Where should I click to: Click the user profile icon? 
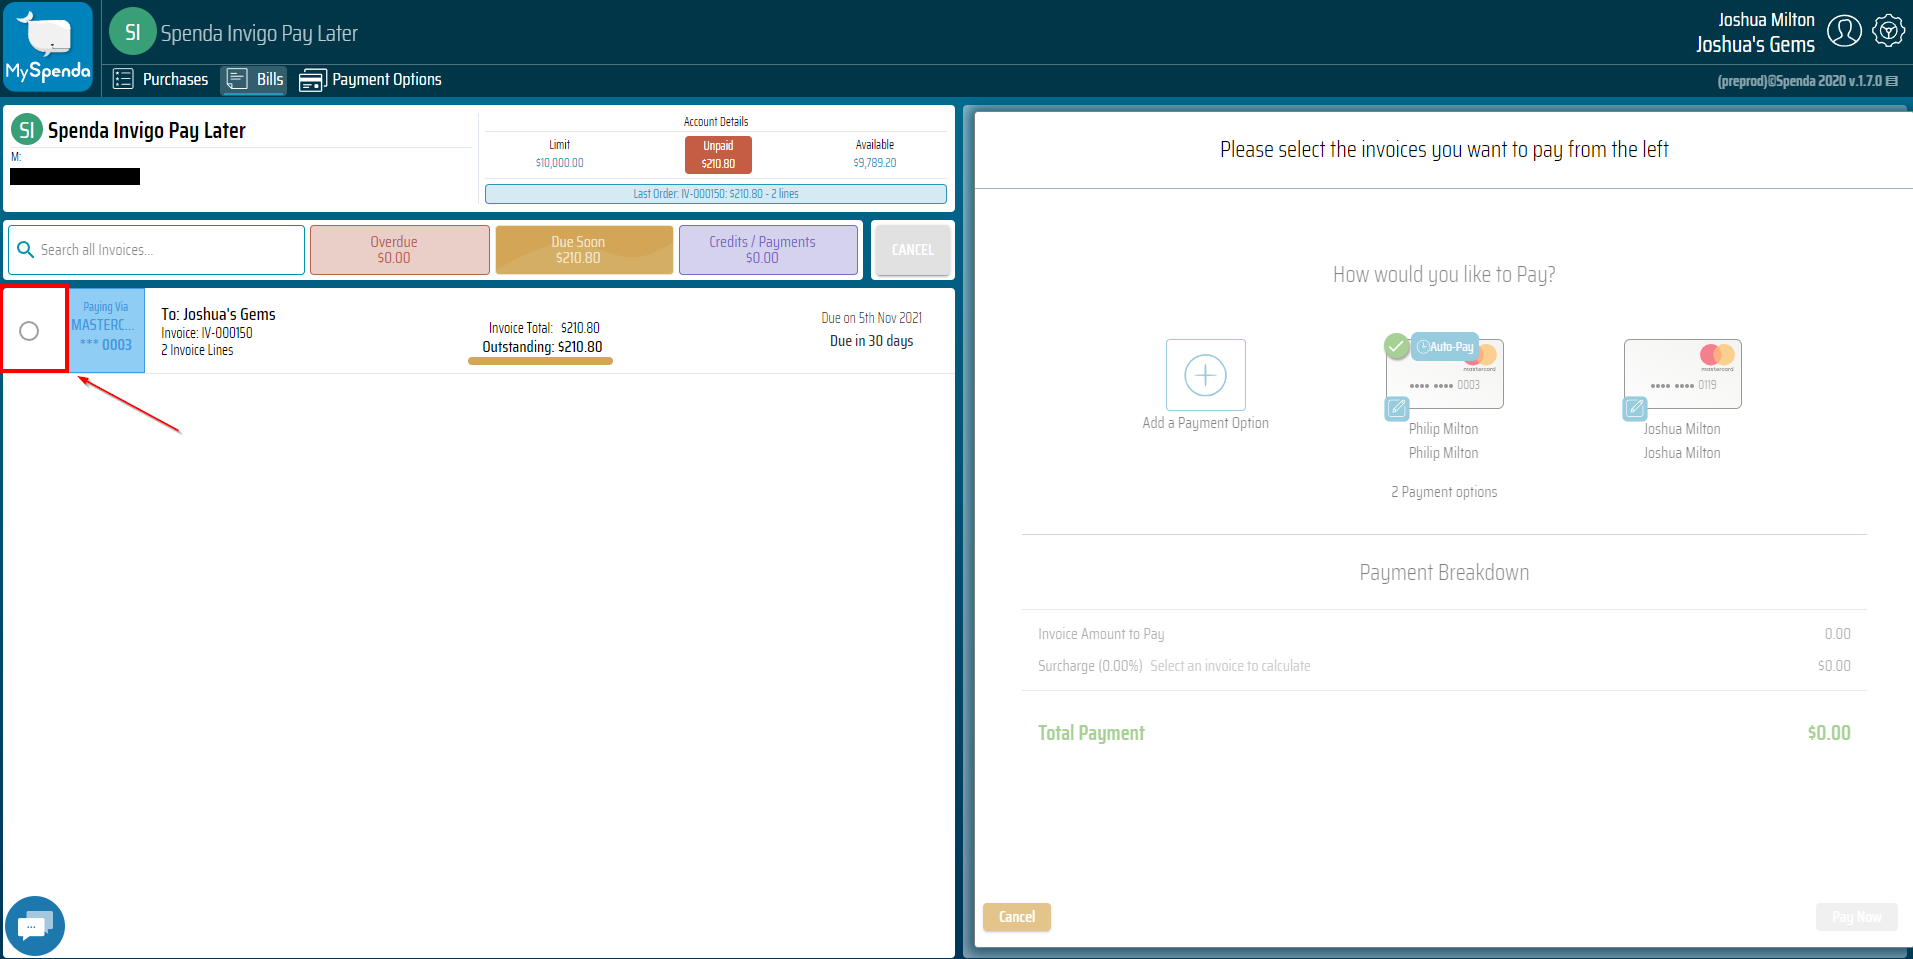tap(1844, 31)
